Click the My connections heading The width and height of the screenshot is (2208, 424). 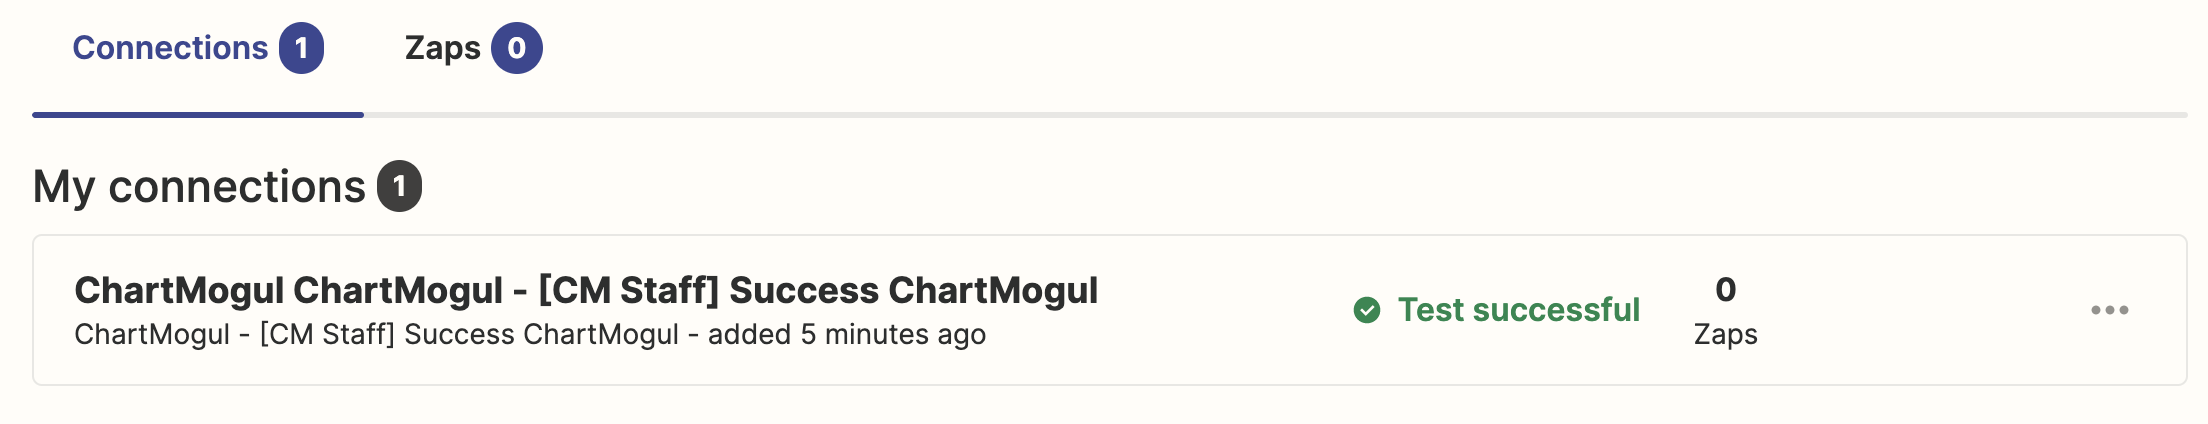(199, 187)
